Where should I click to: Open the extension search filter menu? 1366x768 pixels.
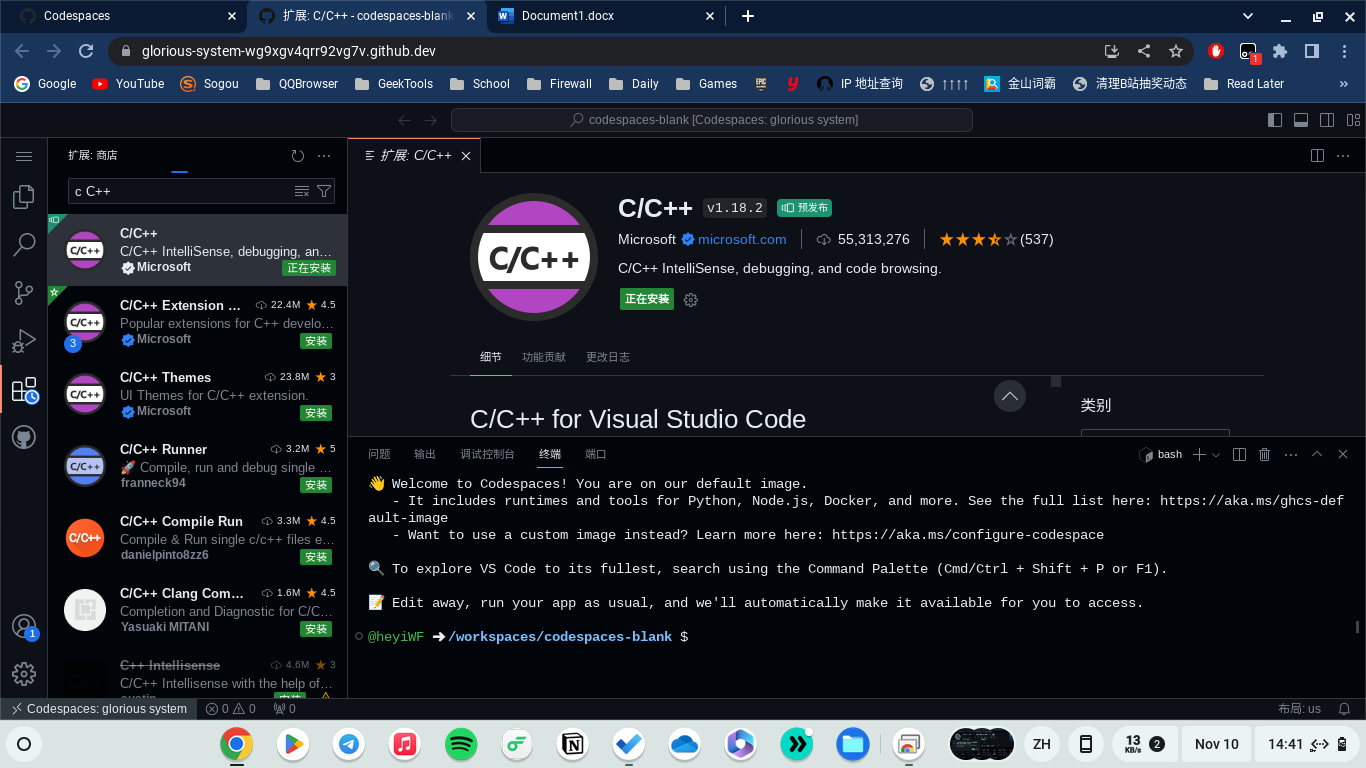pyautogui.click(x=324, y=191)
